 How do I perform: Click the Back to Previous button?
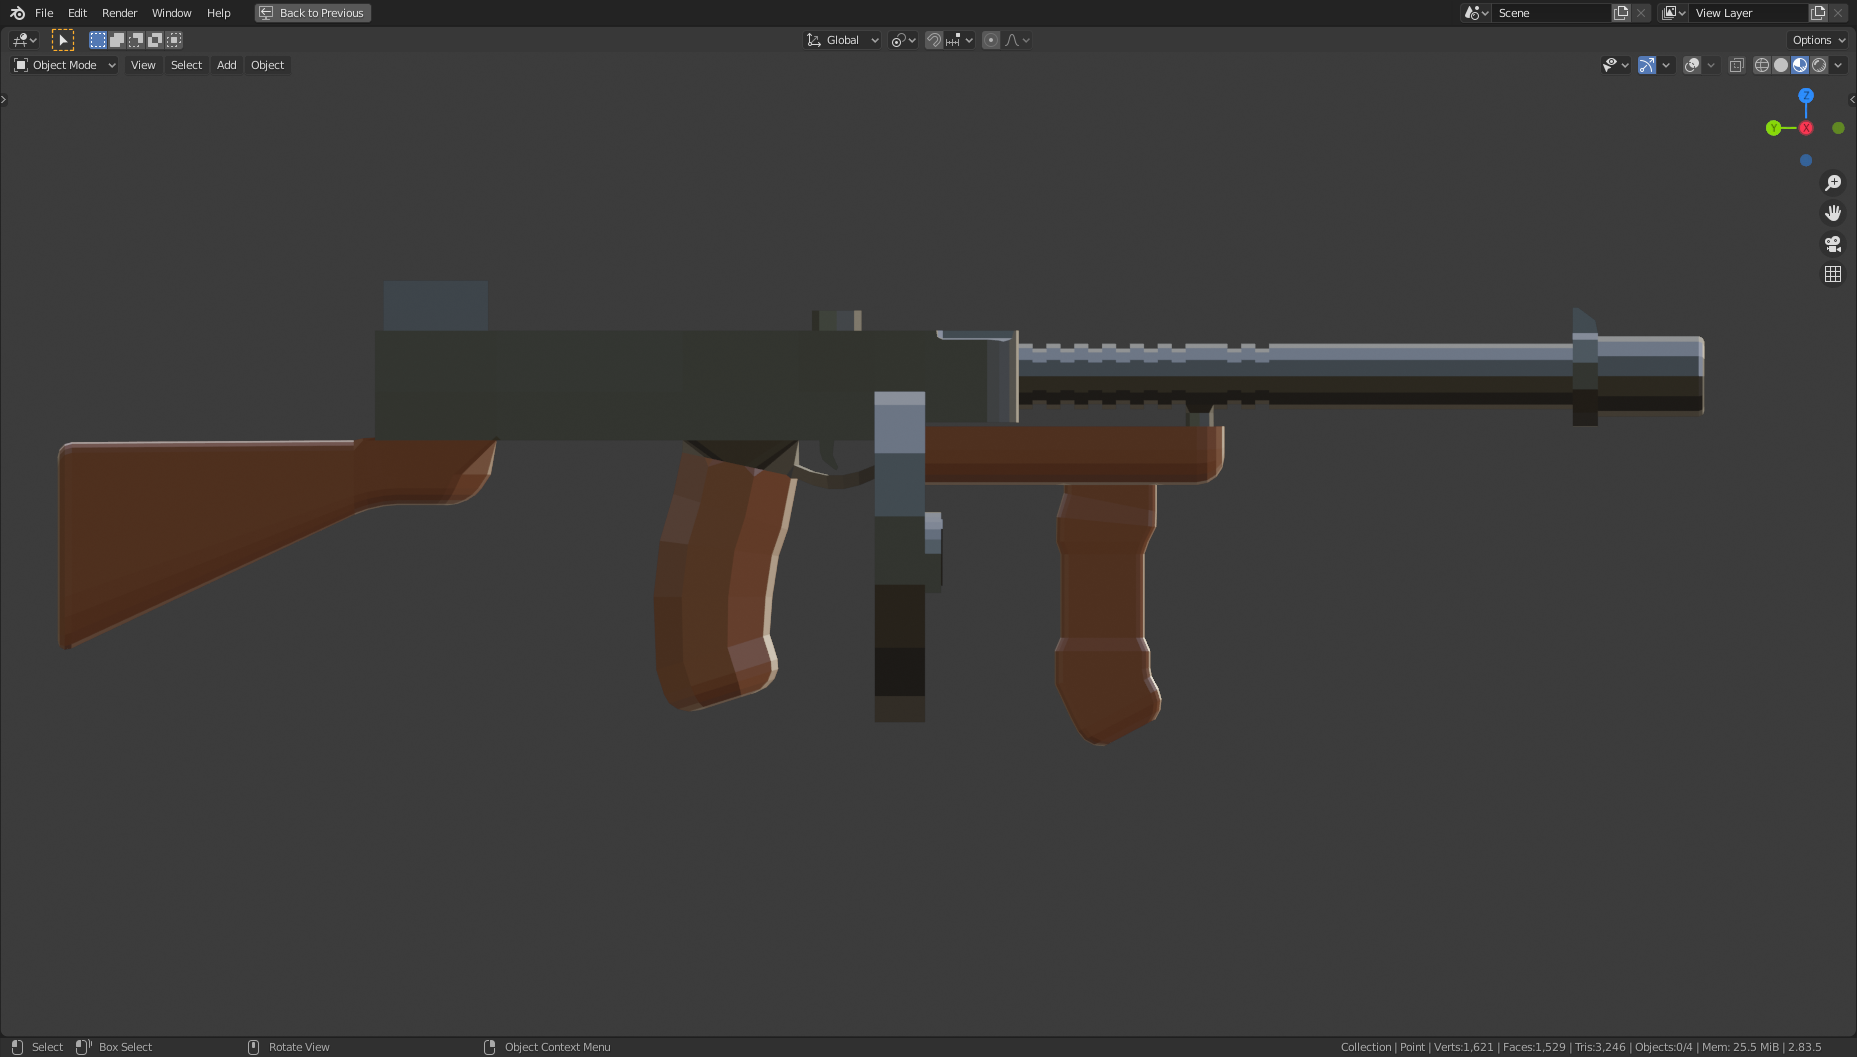pyautogui.click(x=312, y=13)
